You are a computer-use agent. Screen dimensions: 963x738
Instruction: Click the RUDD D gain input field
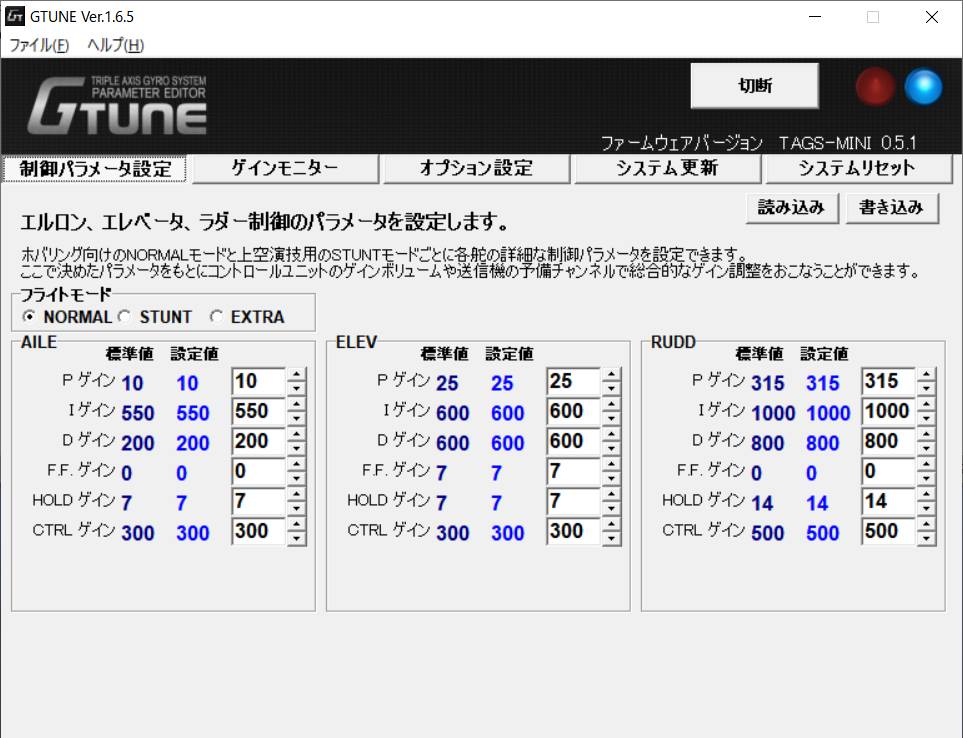889,441
